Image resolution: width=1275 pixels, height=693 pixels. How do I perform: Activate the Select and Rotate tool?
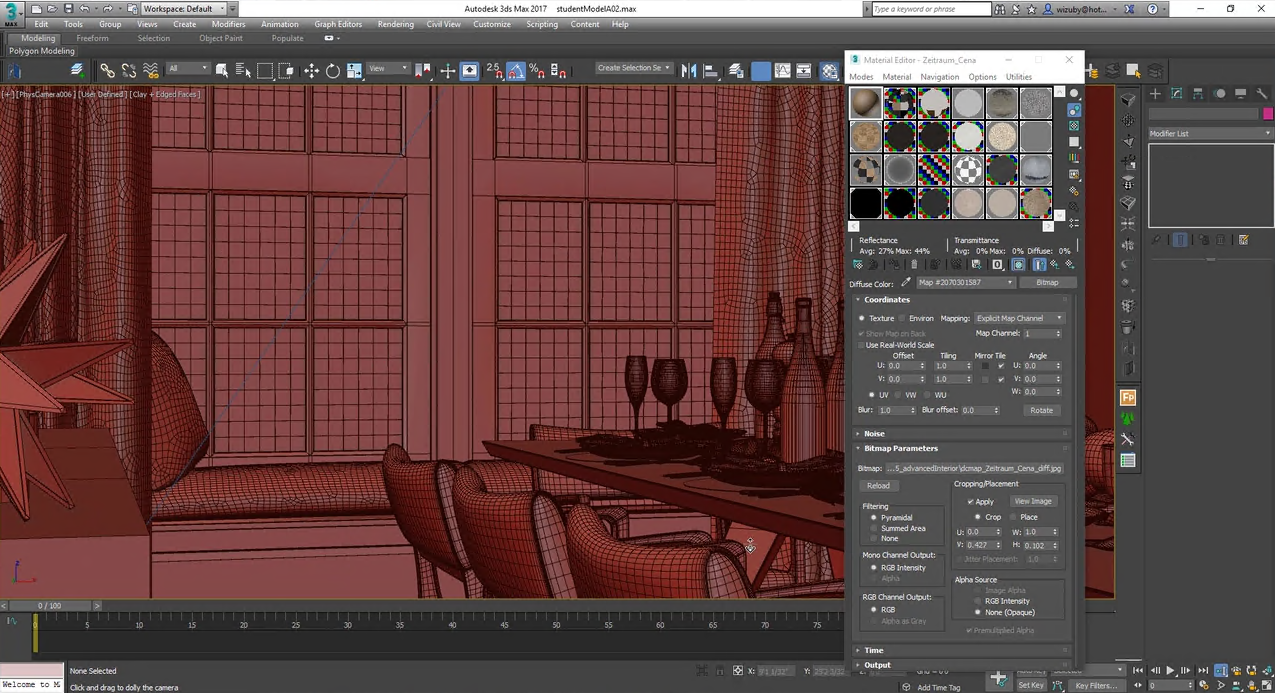coord(333,70)
